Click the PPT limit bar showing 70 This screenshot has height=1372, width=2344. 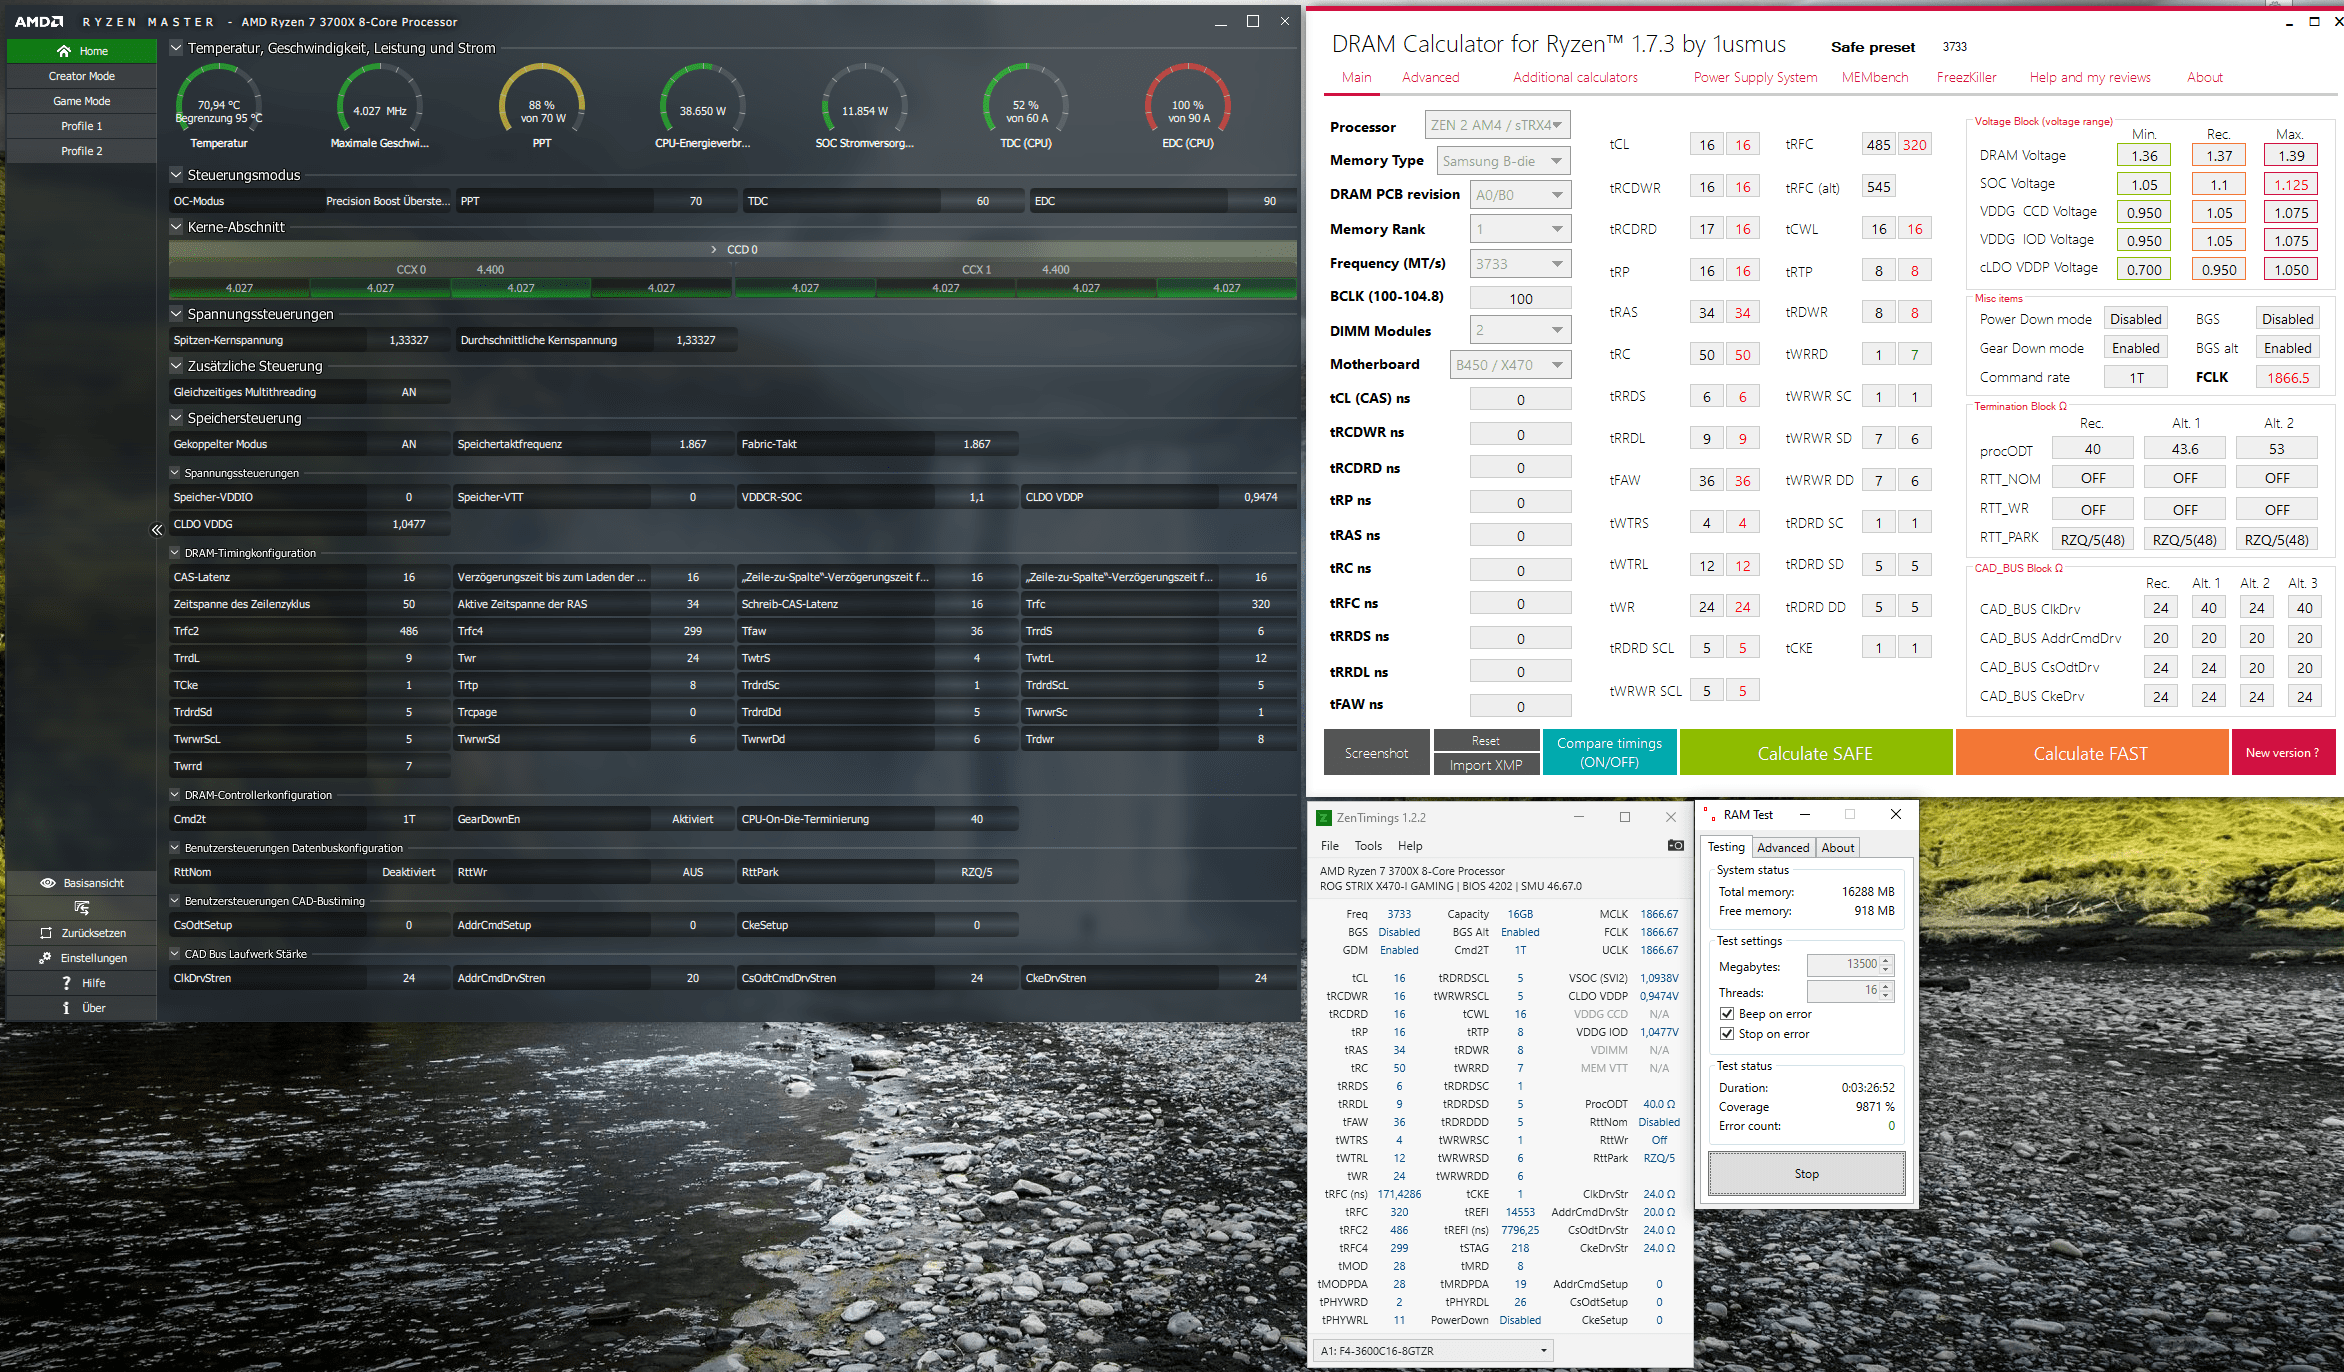(x=597, y=201)
